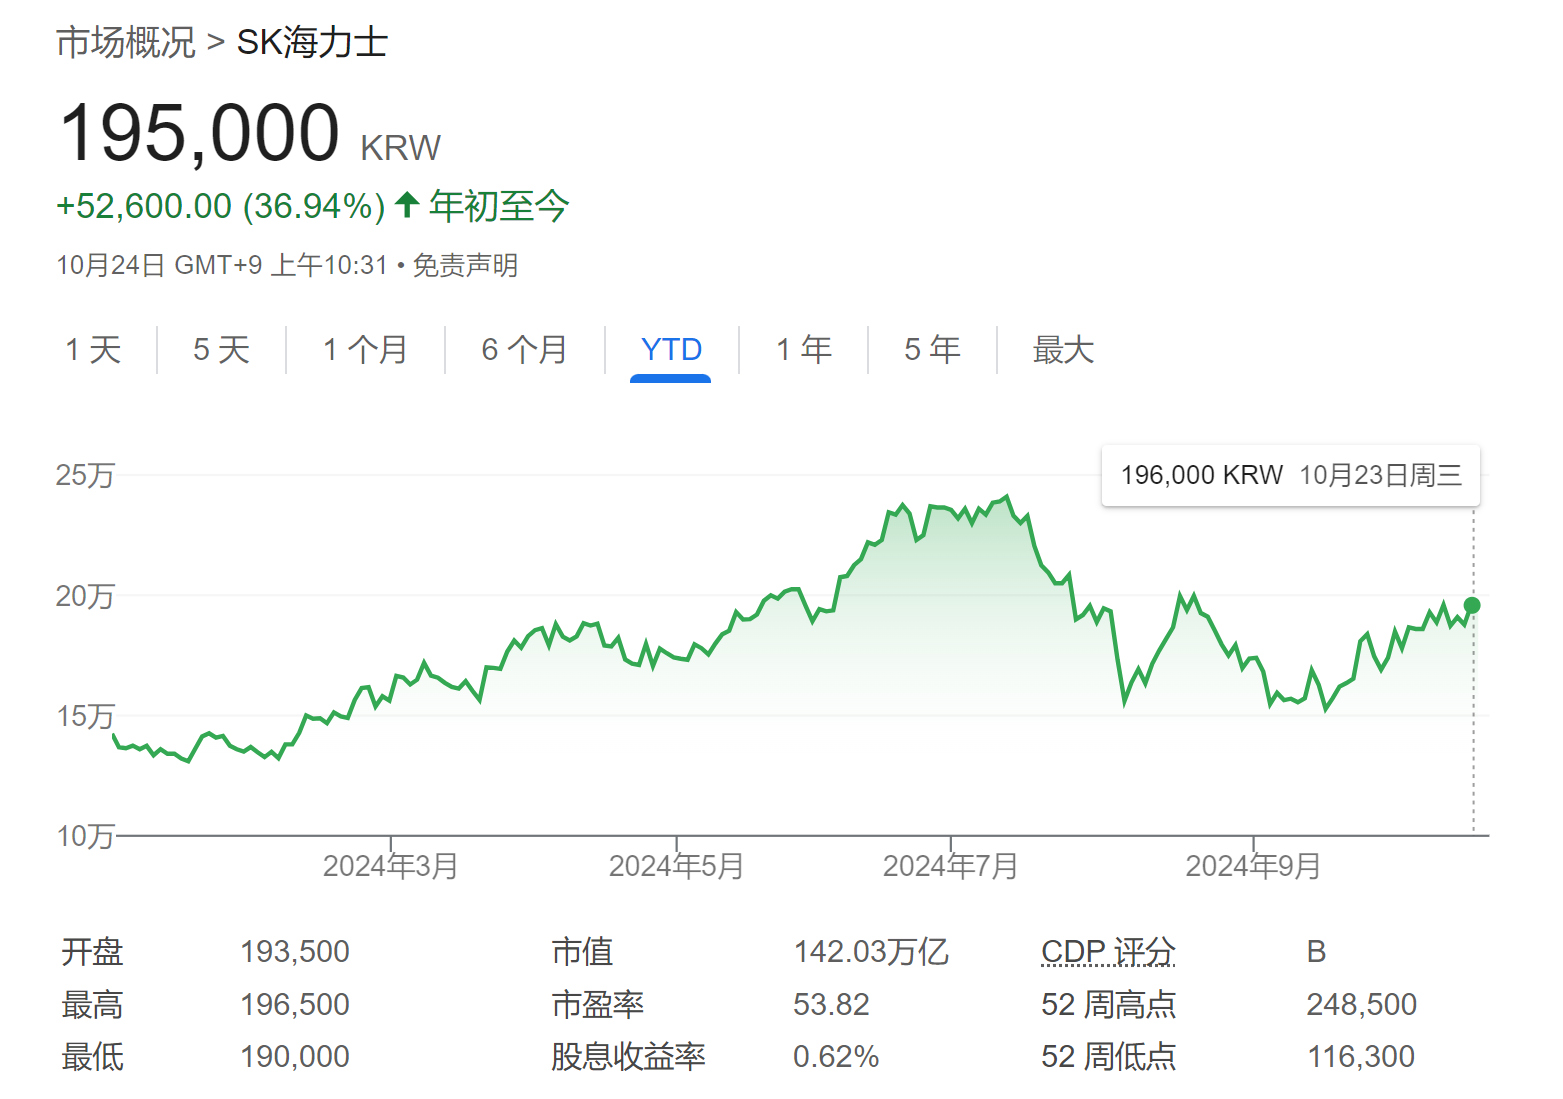Image resolution: width=1563 pixels, height=1099 pixels.
Task: Open the 免责声明 disclaimer link
Action: click(x=465, y=266)
